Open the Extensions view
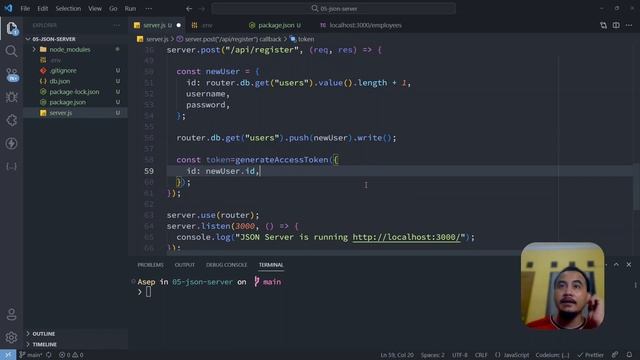Image resolution: width=640 pixels, height=360 pixels. click(11, 120)
